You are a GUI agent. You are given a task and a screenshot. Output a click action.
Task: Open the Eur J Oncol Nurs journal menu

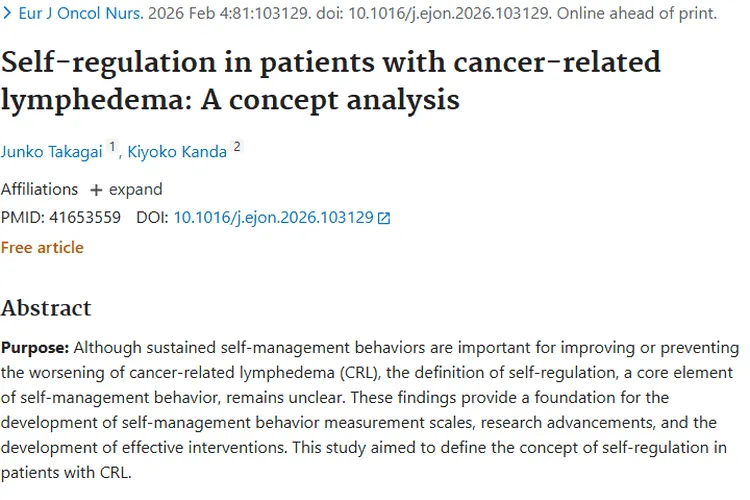click(x=78, y=14)
